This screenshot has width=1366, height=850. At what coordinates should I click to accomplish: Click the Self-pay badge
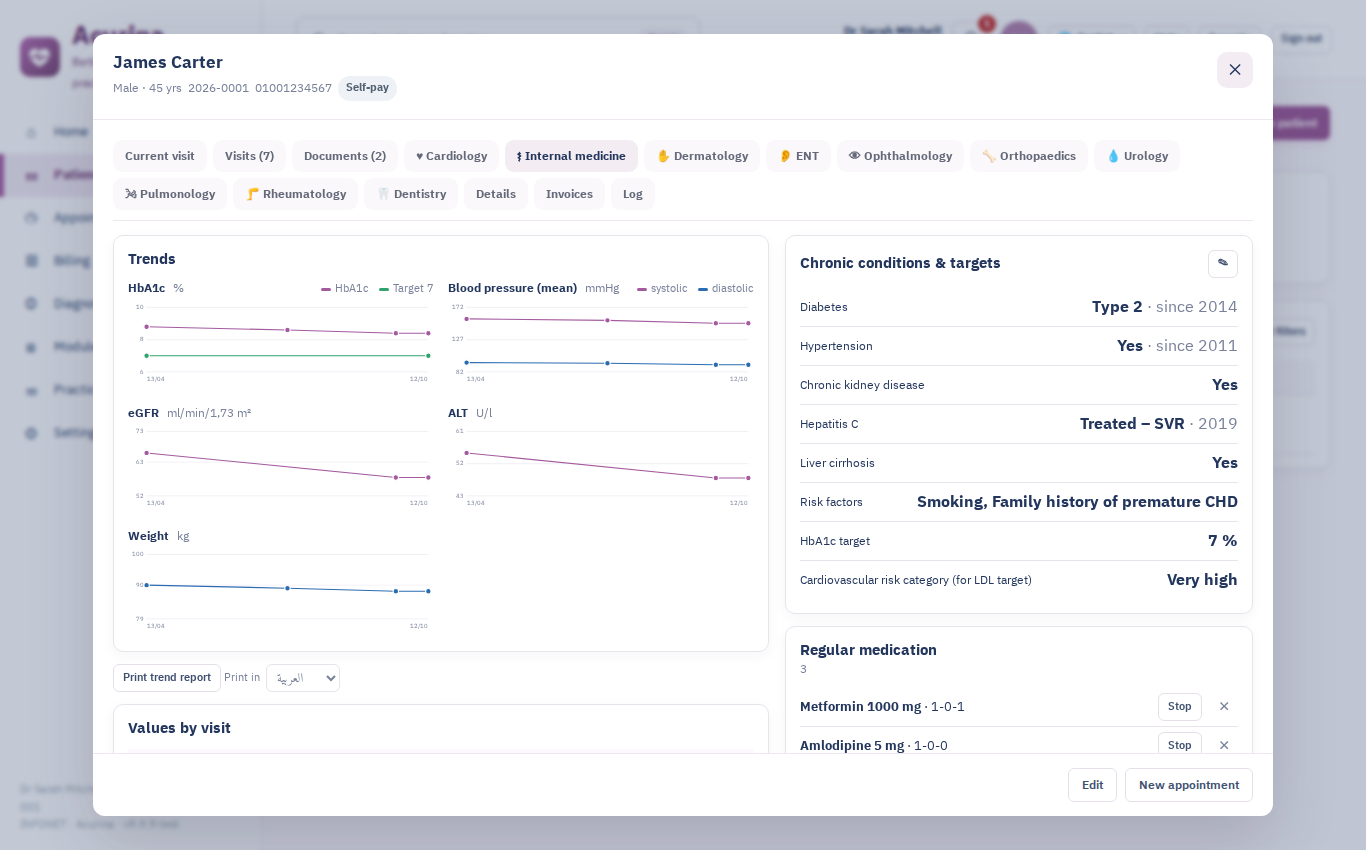(x=367, y=88)
